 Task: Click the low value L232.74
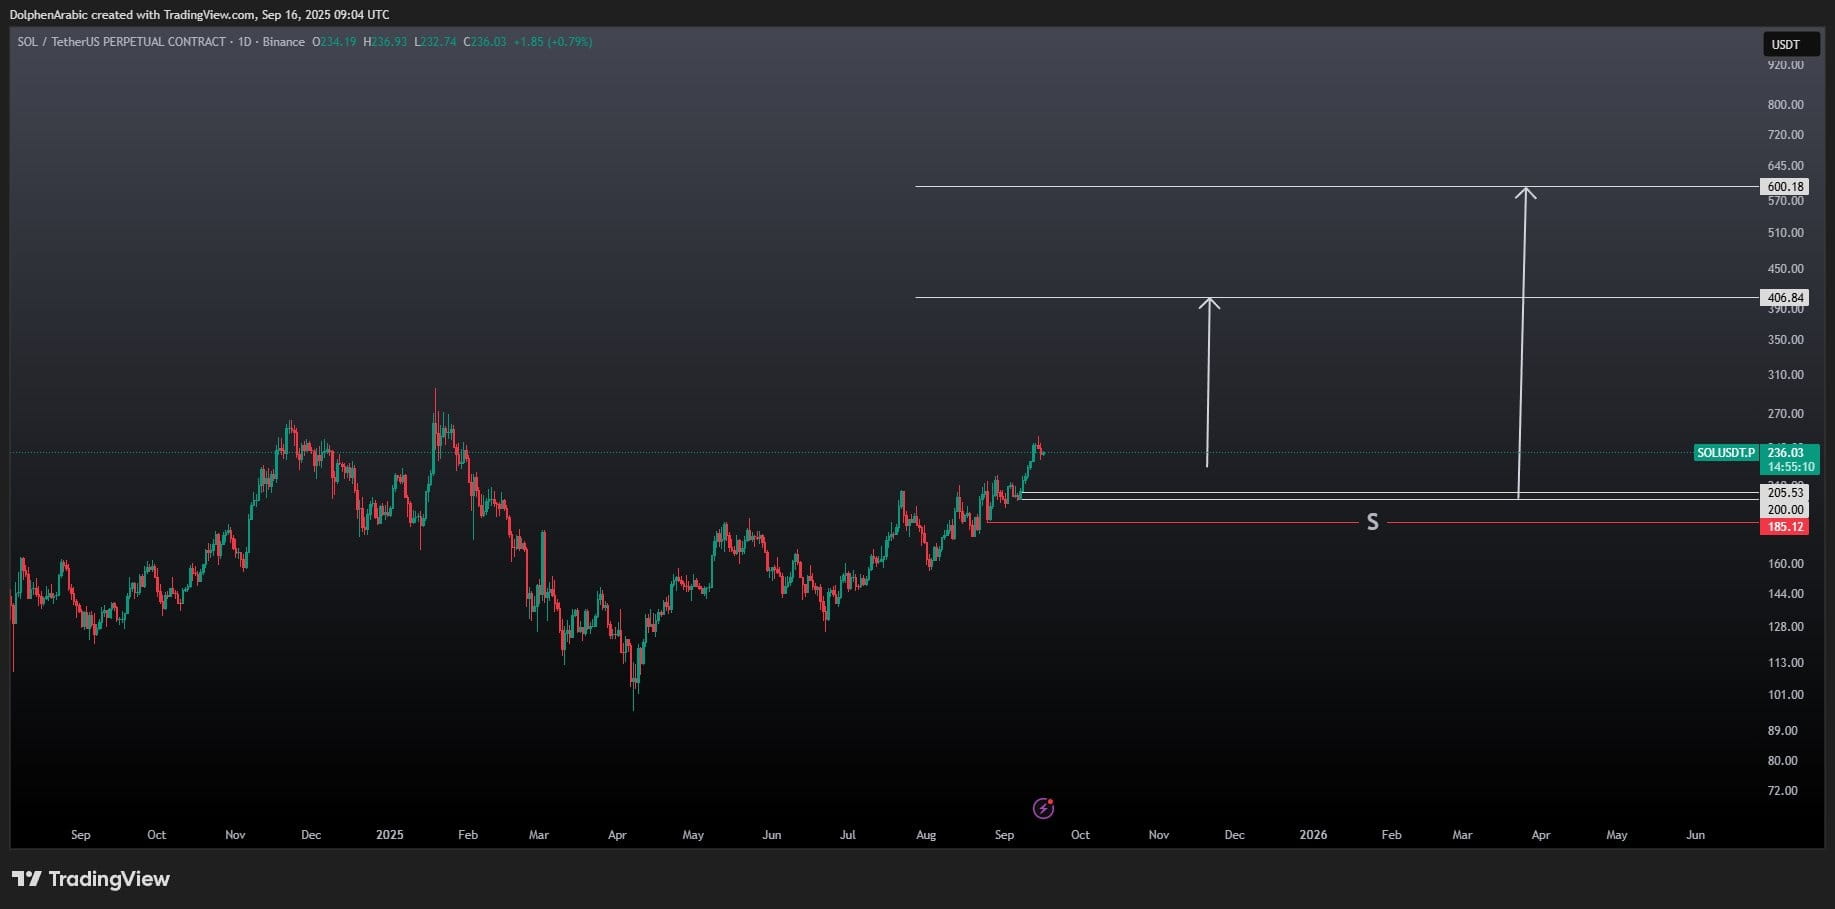(x=435, y=42)
